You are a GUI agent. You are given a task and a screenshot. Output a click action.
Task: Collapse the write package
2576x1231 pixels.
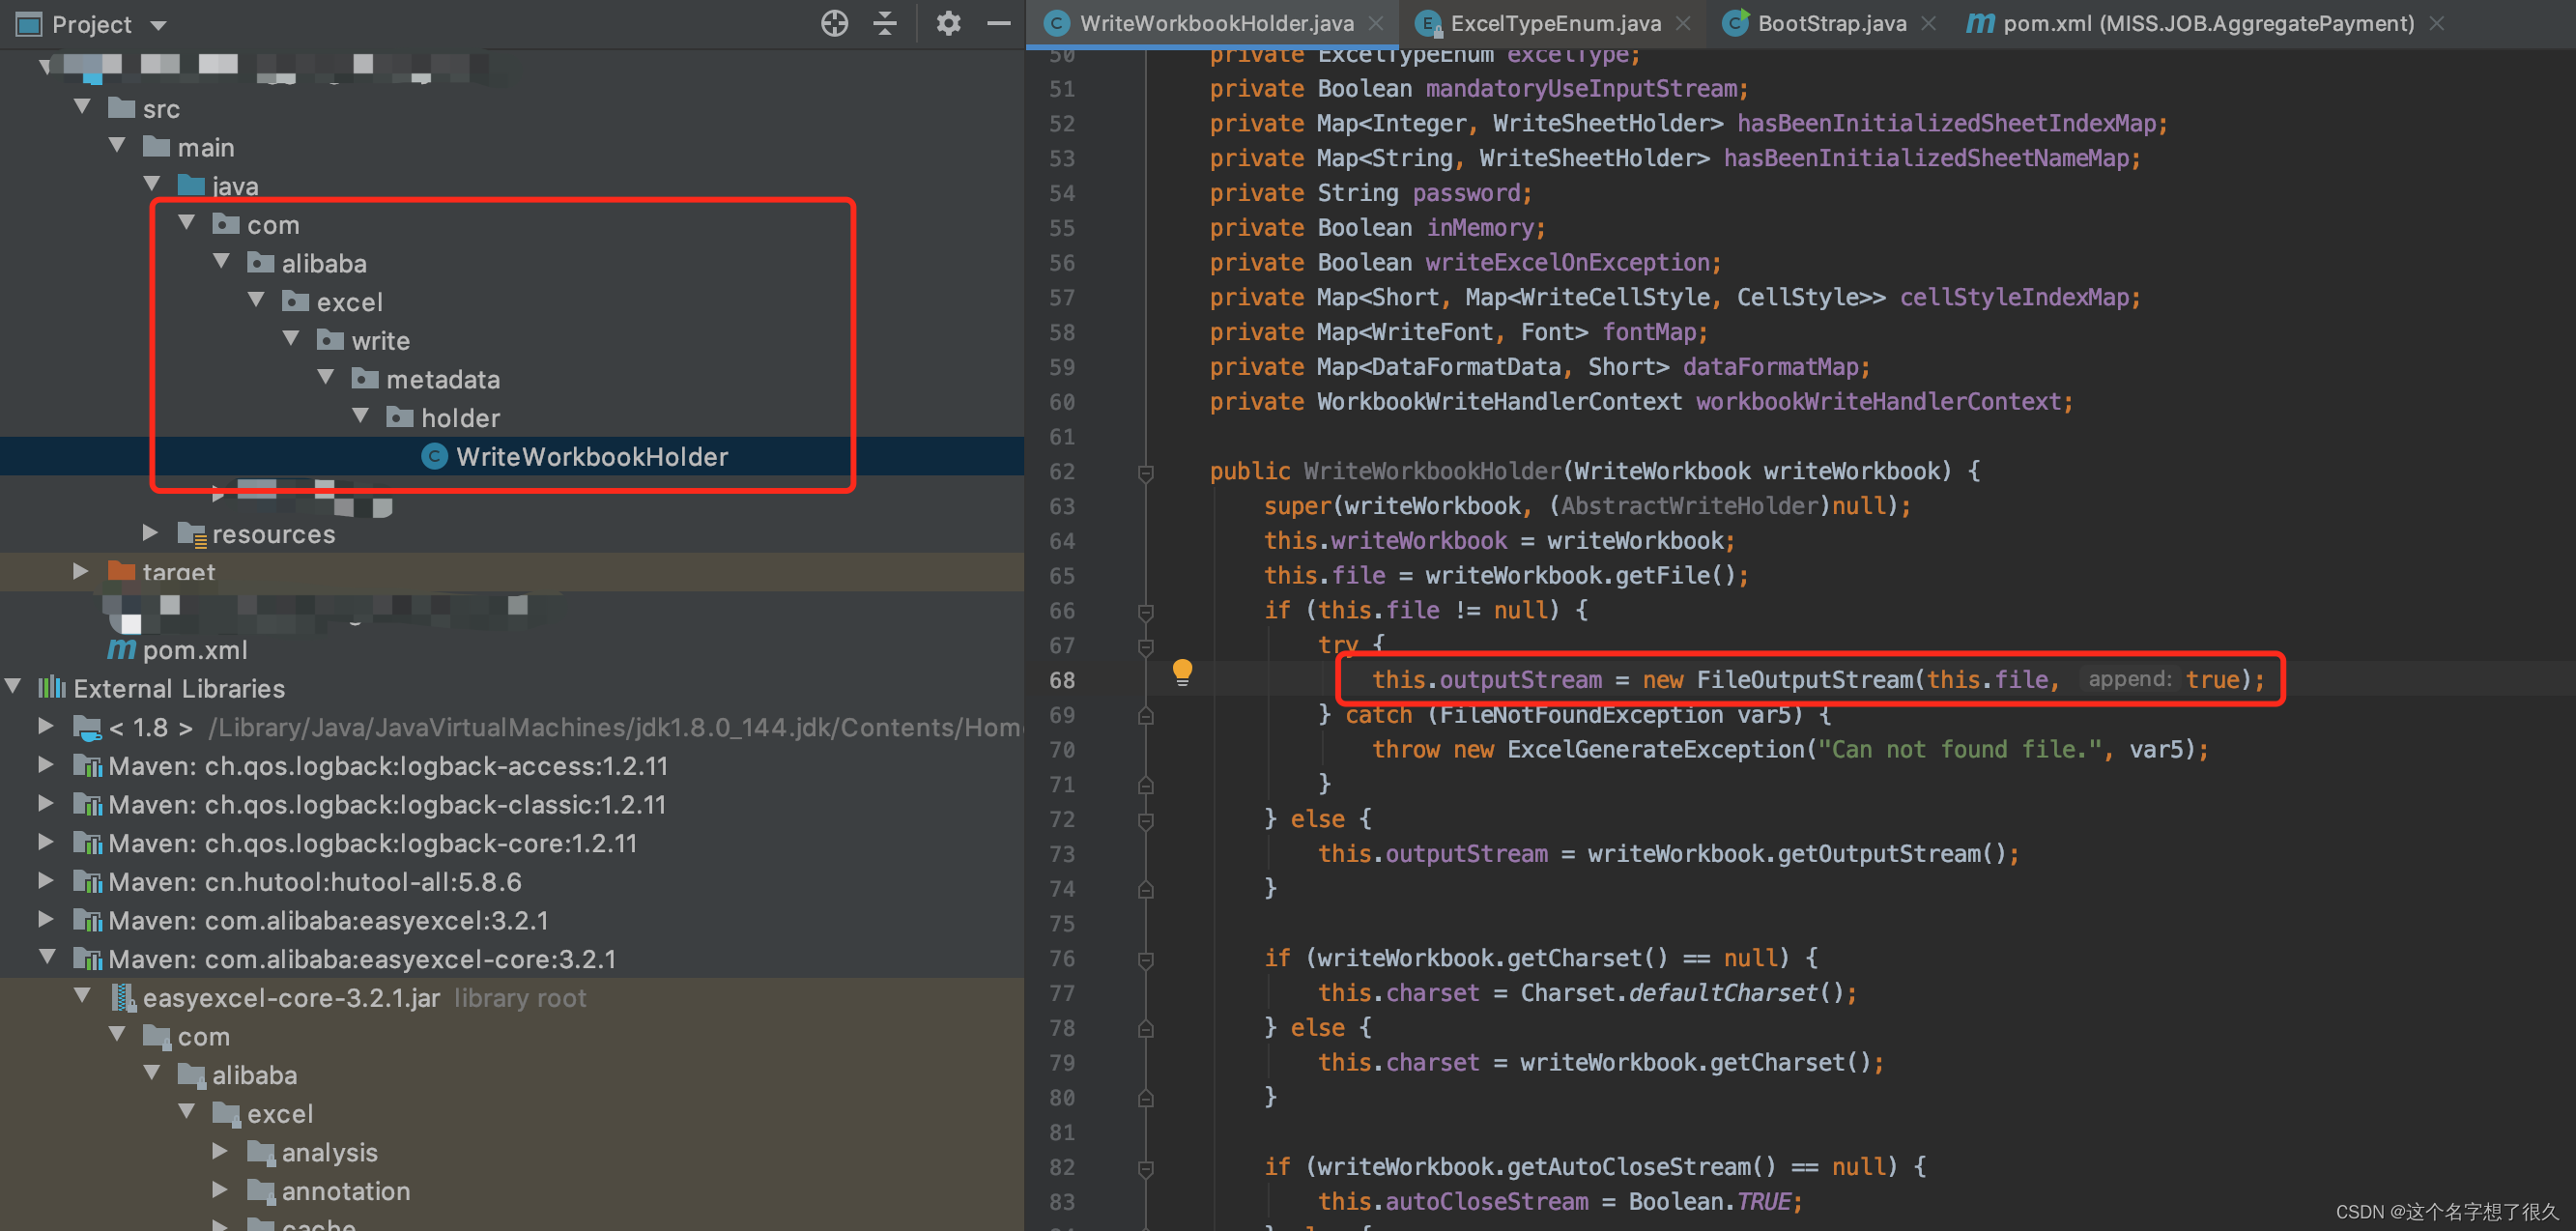tap(292, 339)
